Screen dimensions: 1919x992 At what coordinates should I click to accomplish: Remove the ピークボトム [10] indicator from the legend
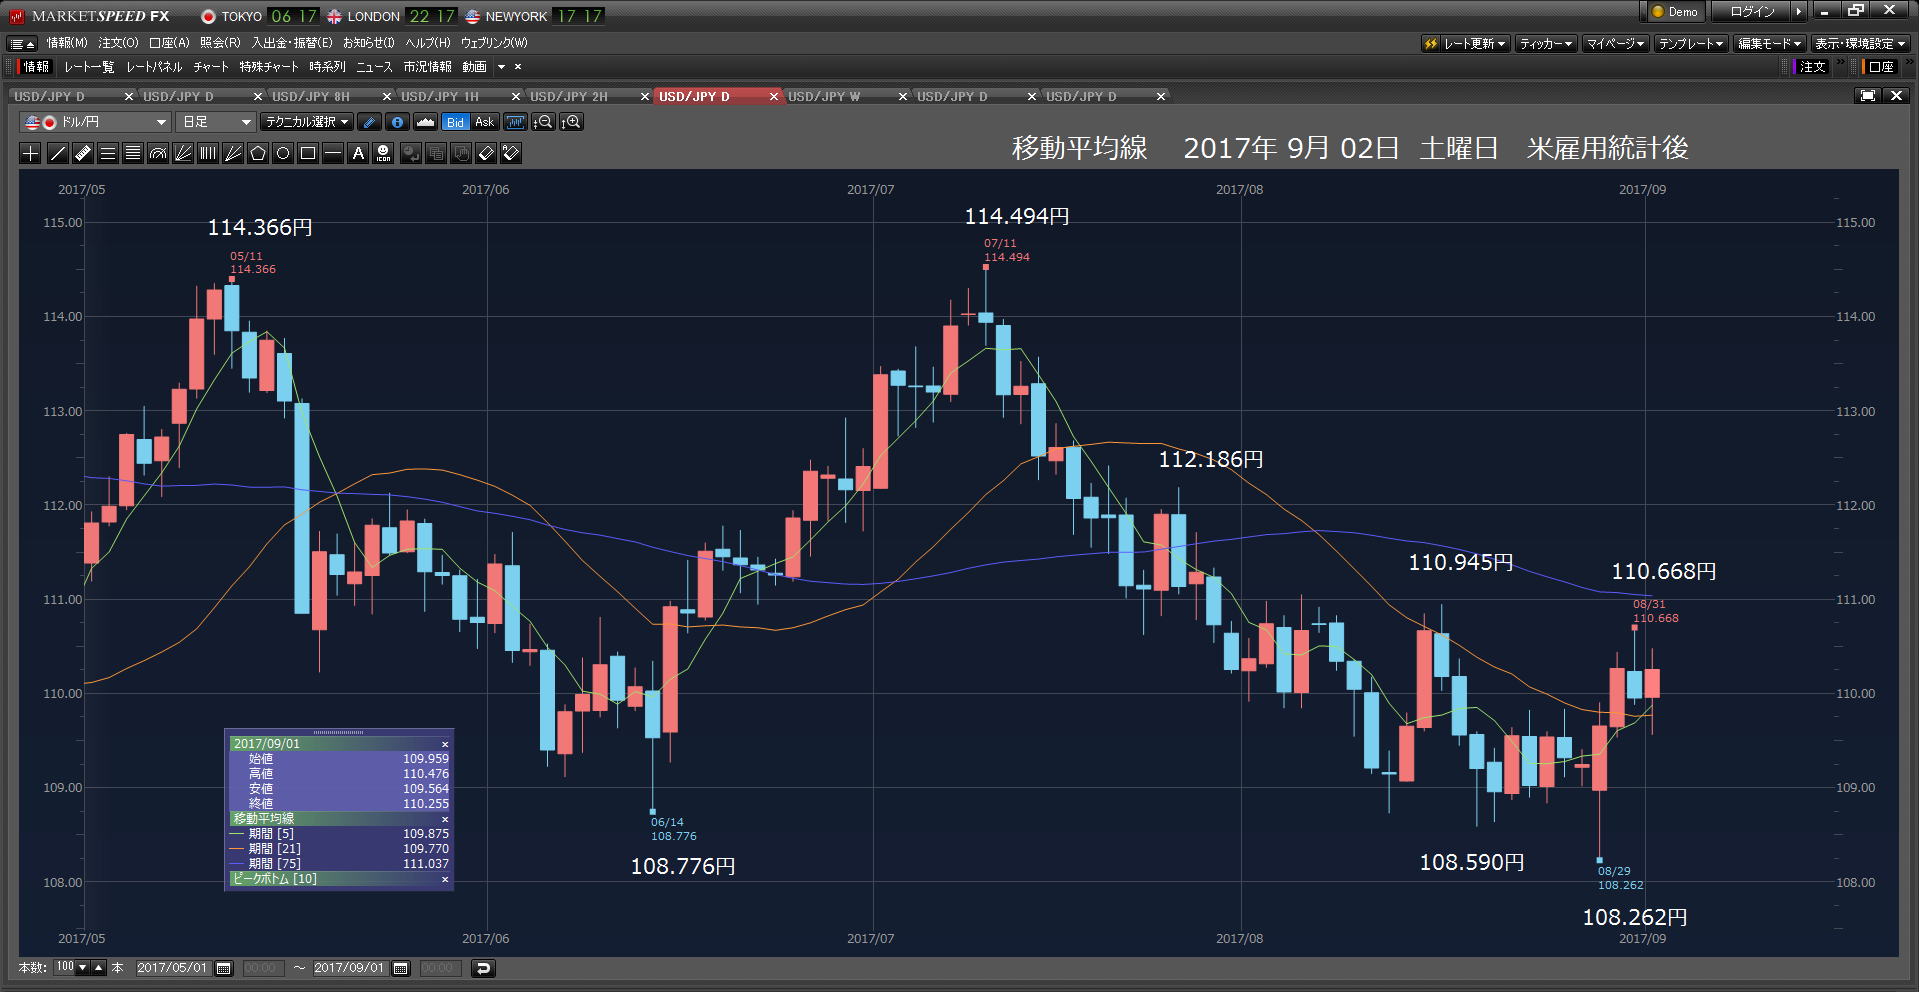pyautogui.click(x=445, y=879)
